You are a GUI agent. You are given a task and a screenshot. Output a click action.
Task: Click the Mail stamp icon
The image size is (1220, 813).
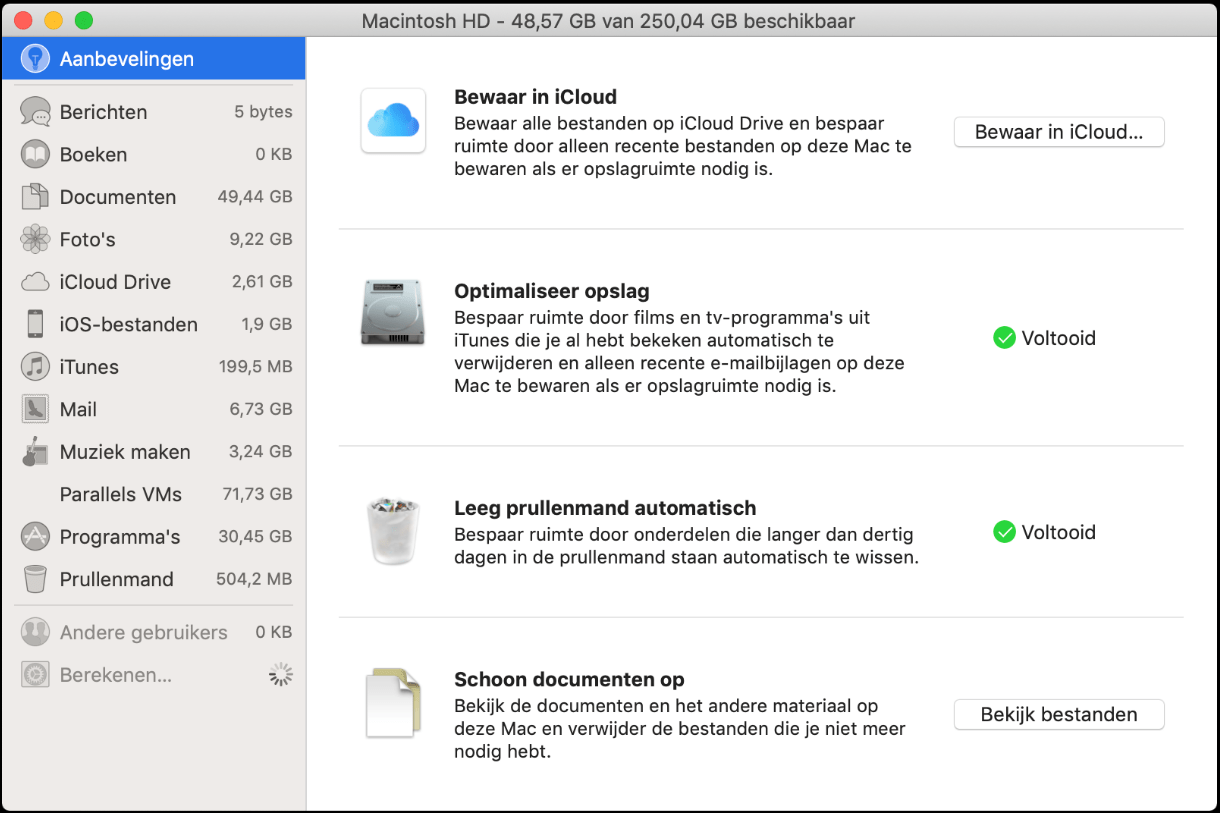[35, 409]
